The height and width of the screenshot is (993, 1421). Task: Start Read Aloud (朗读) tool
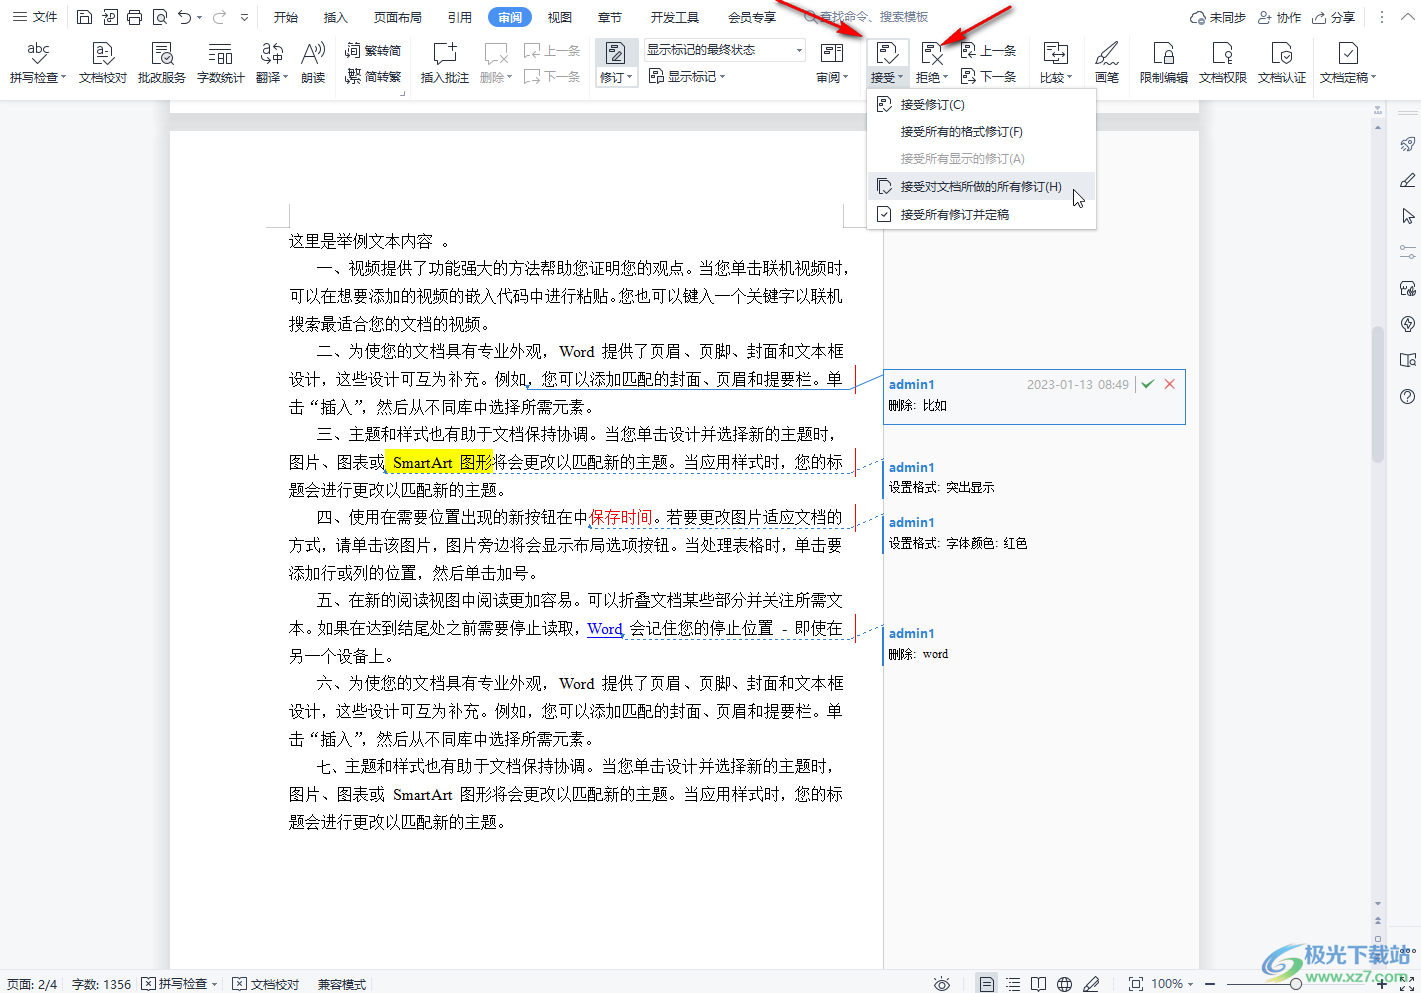tap(313, 63)
